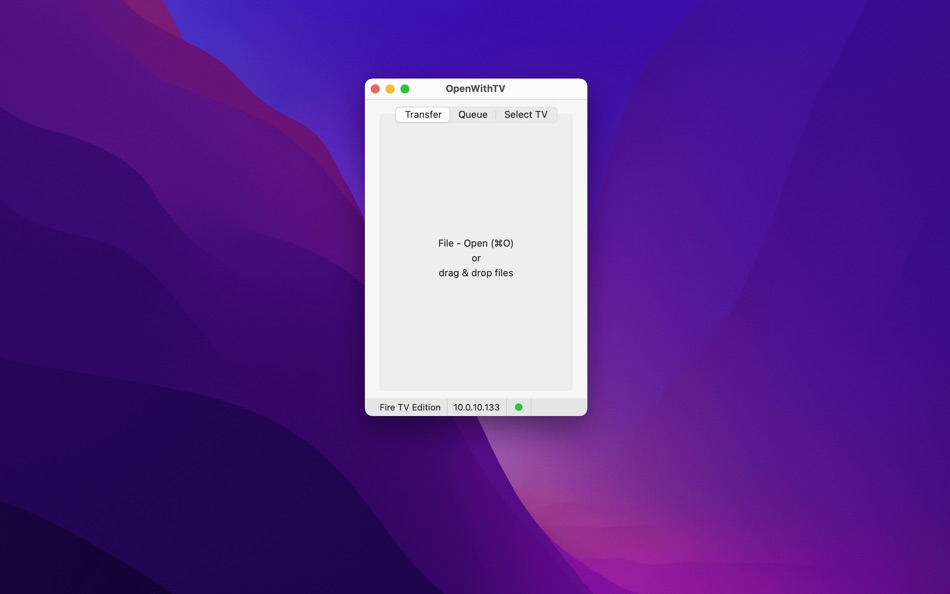Click the green zoom window button
This screenshot has height=594, width=950.
pyautogui.click(x=403, y=88)
